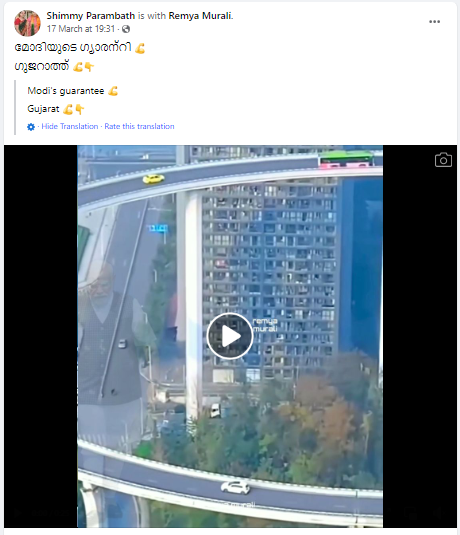Screen dimensions: 460x535
Task: Click the white car on the lower flyover
Action: click(235, 487)
